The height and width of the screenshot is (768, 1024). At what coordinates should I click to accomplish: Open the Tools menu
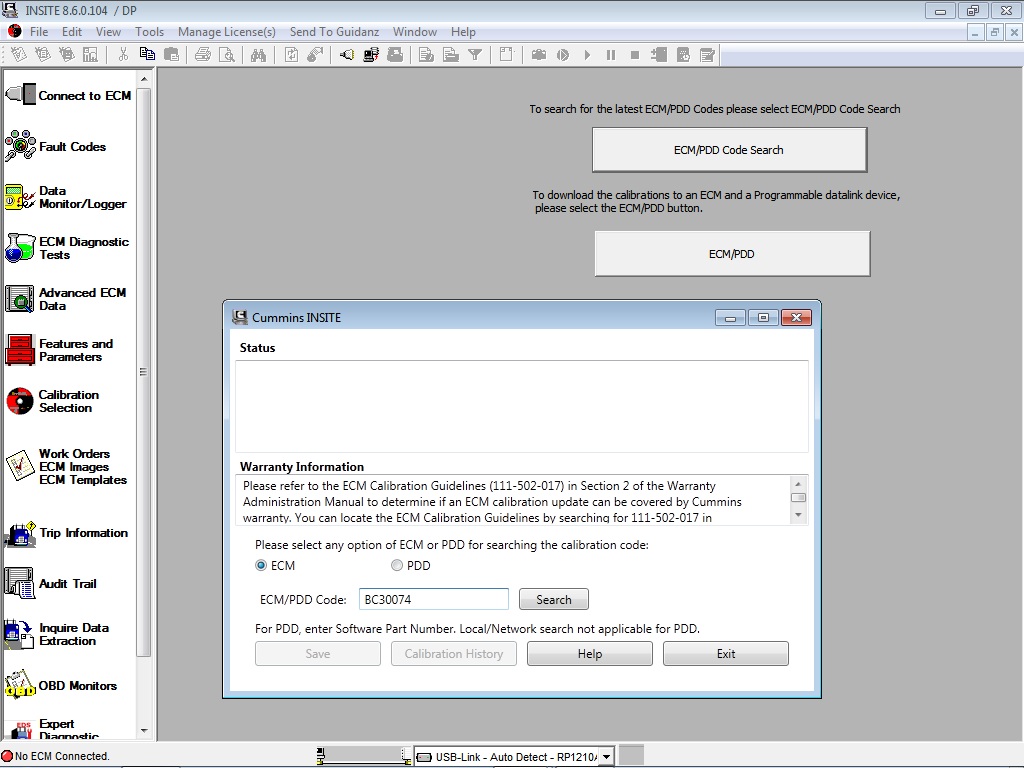[x=149, y=31]
